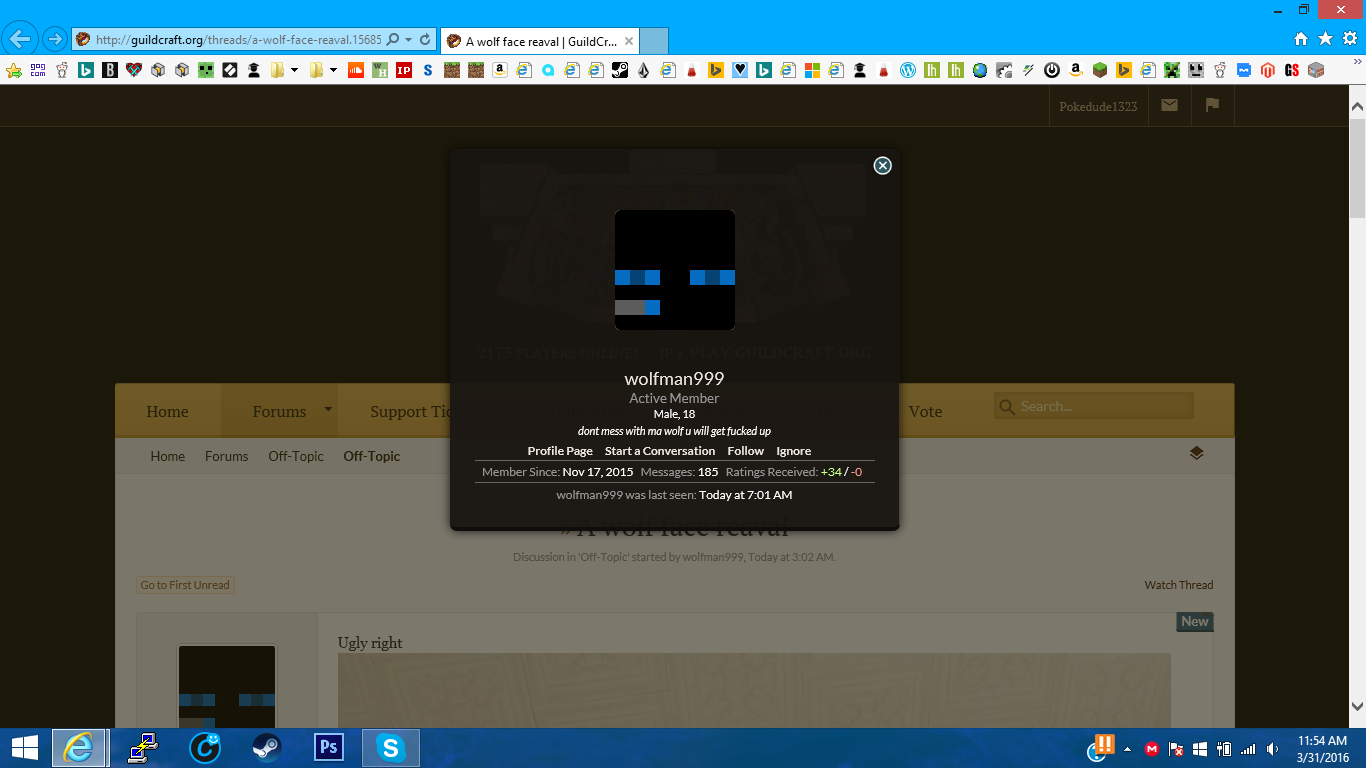
Task: Open the Steam bookmark in favorites bar
Action: pos(620,70)
